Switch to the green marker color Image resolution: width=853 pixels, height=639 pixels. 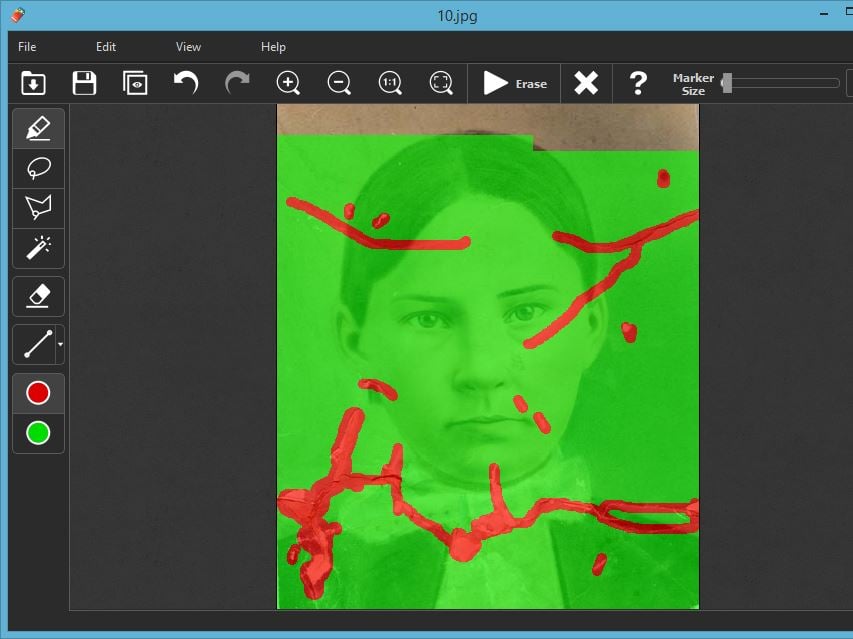[x=37, y=434]
